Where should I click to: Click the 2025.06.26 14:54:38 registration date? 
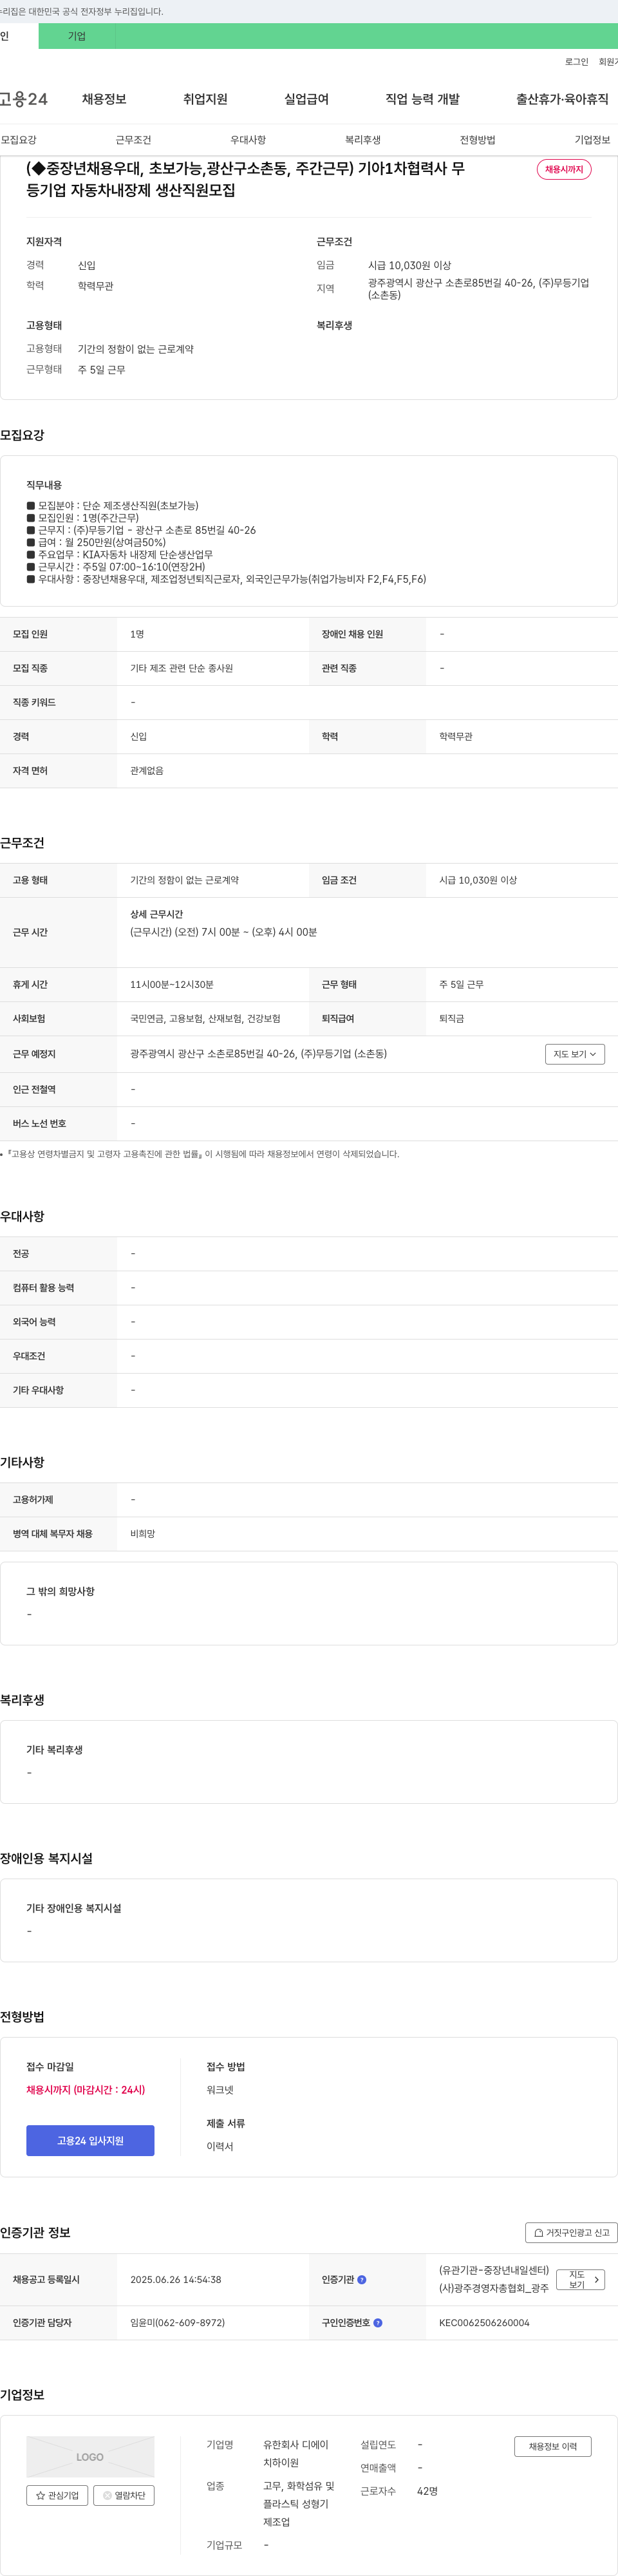click(x=176, y=2280)
